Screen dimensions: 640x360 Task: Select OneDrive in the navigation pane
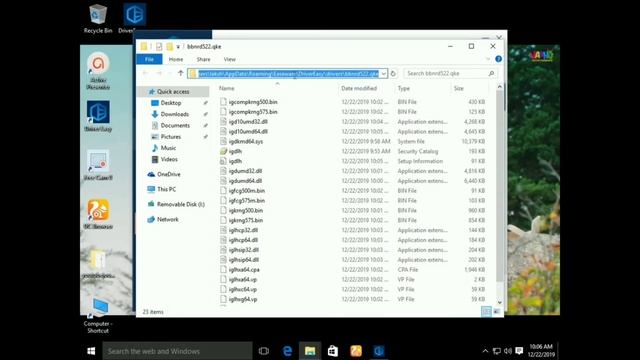coord(169,174)
